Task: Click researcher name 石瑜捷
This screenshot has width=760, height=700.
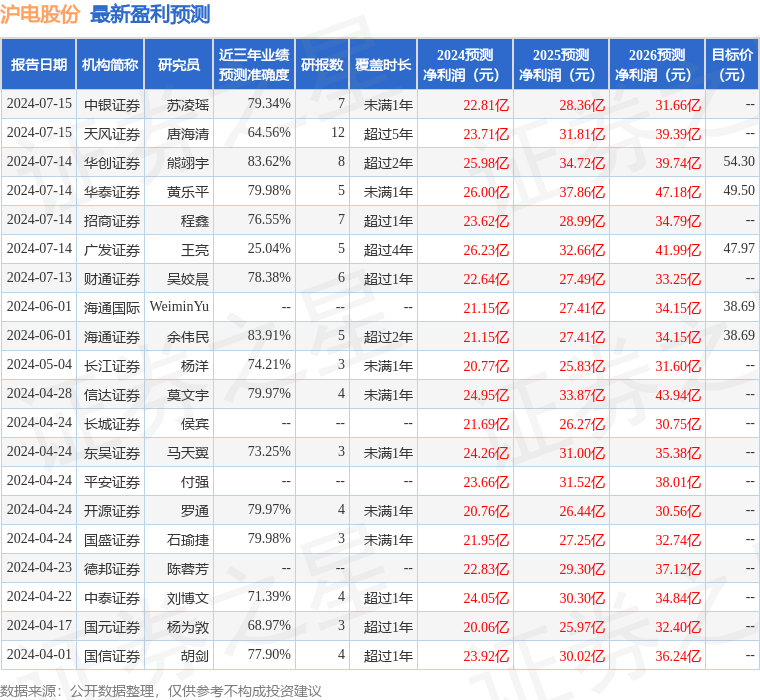Action: [x=188, y=540]
